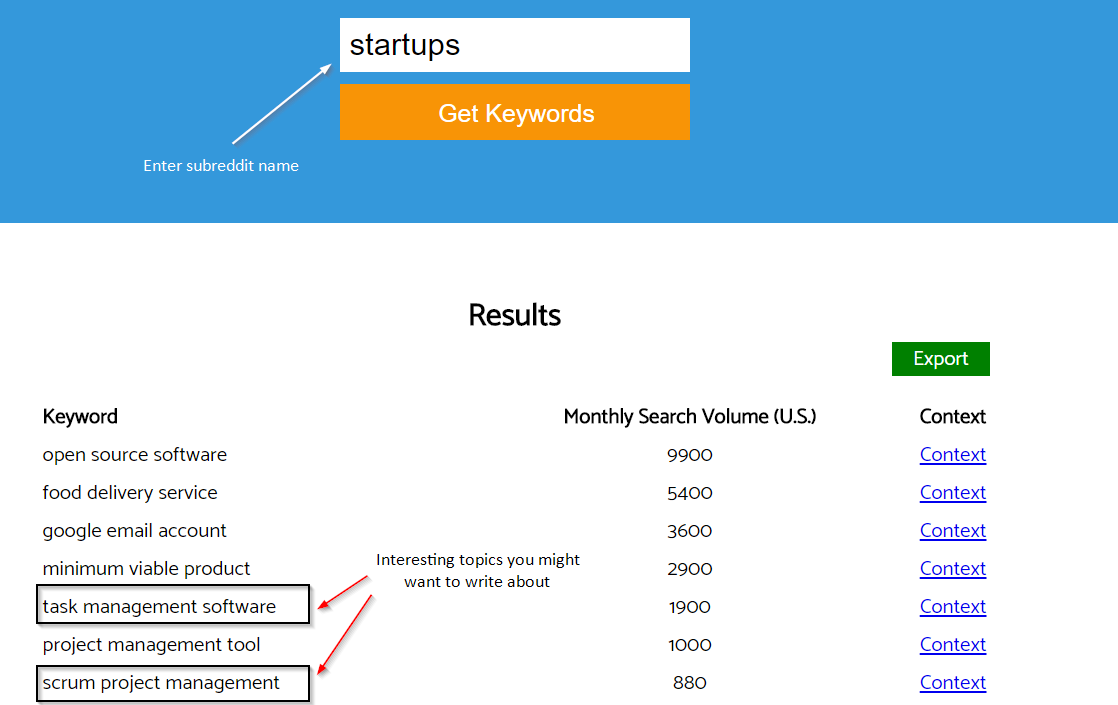The image size is (1118, 705).
Task: Open Context for project management tool
Action: pos(951,644)
